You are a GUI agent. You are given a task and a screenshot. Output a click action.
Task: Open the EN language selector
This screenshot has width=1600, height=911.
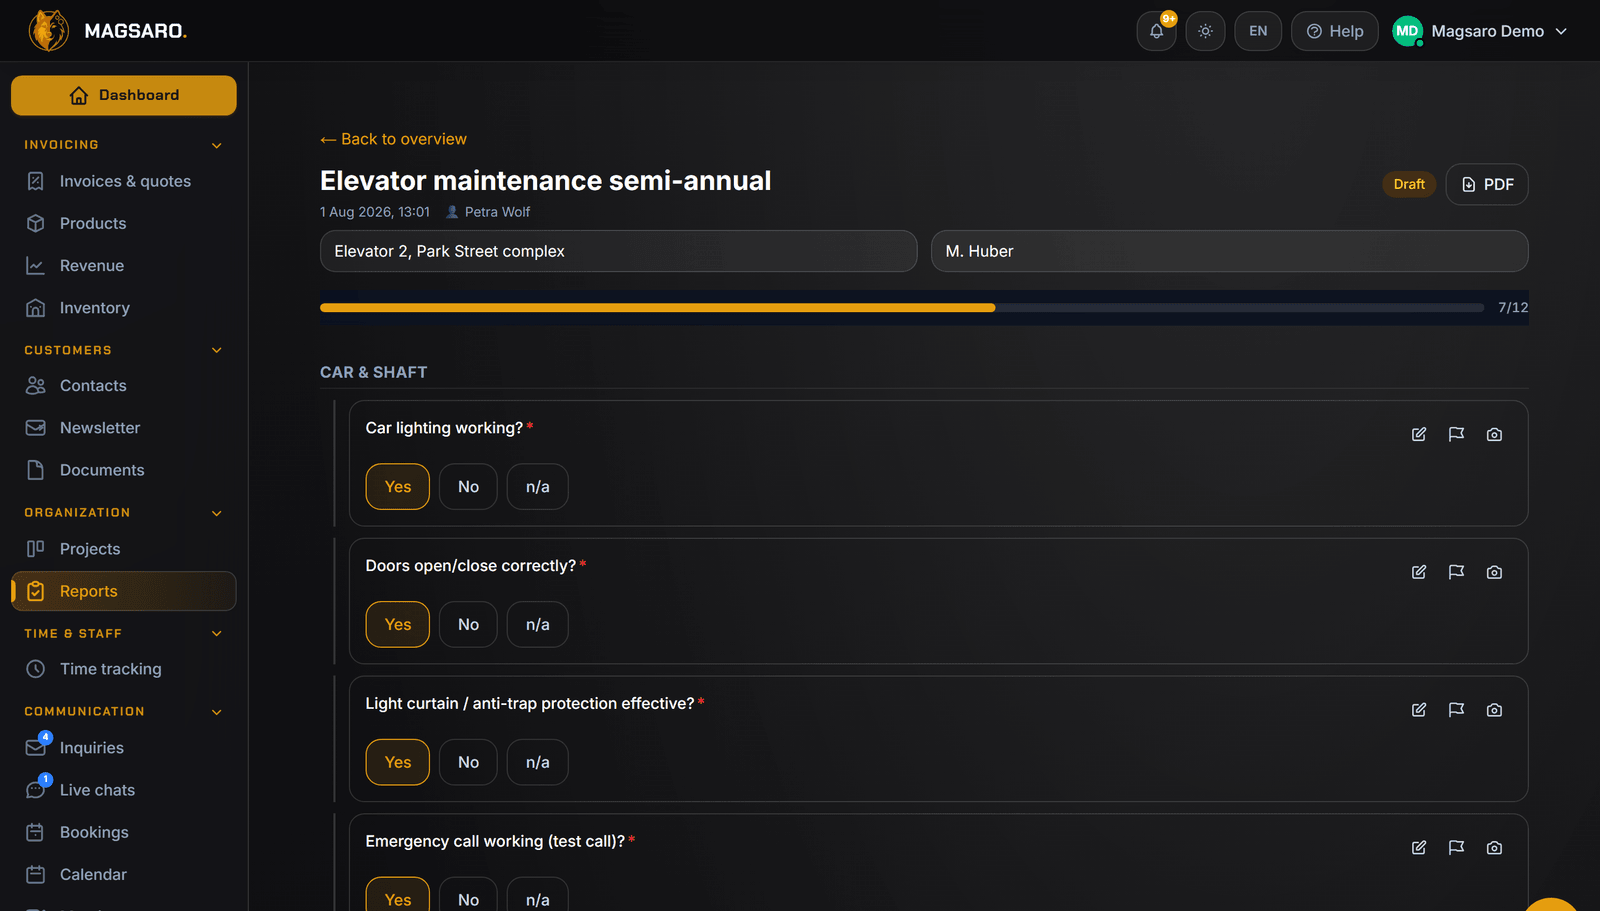1258,31
